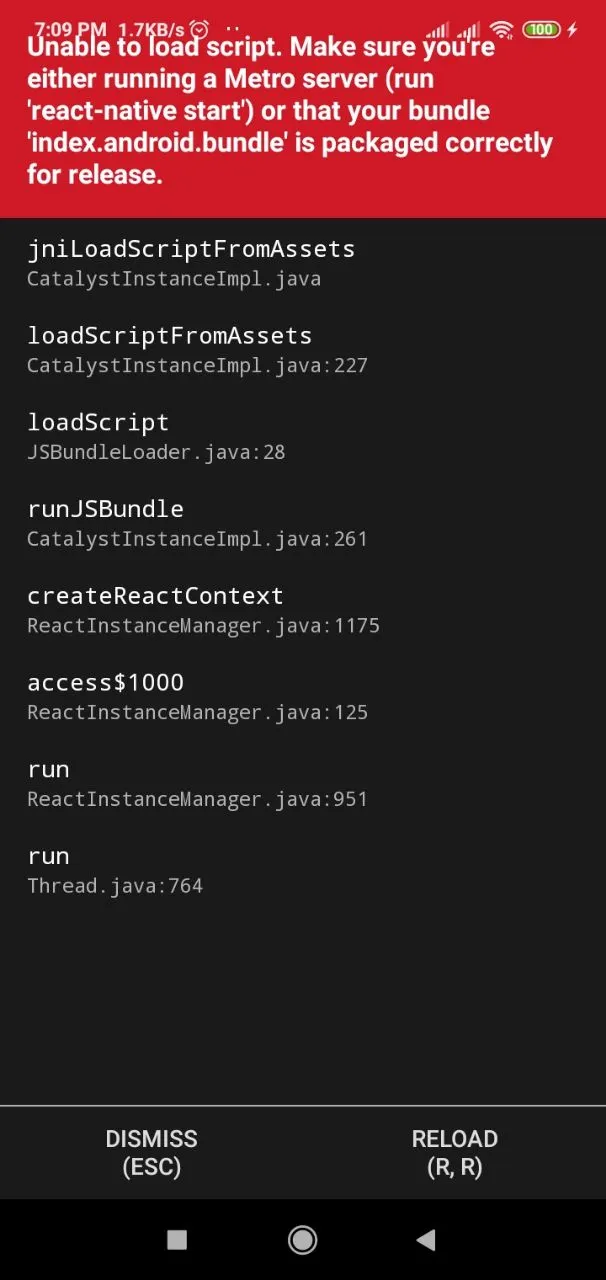Tap the alarm clock status icon
Viewport: 606px width, 1280px height.
200,30
